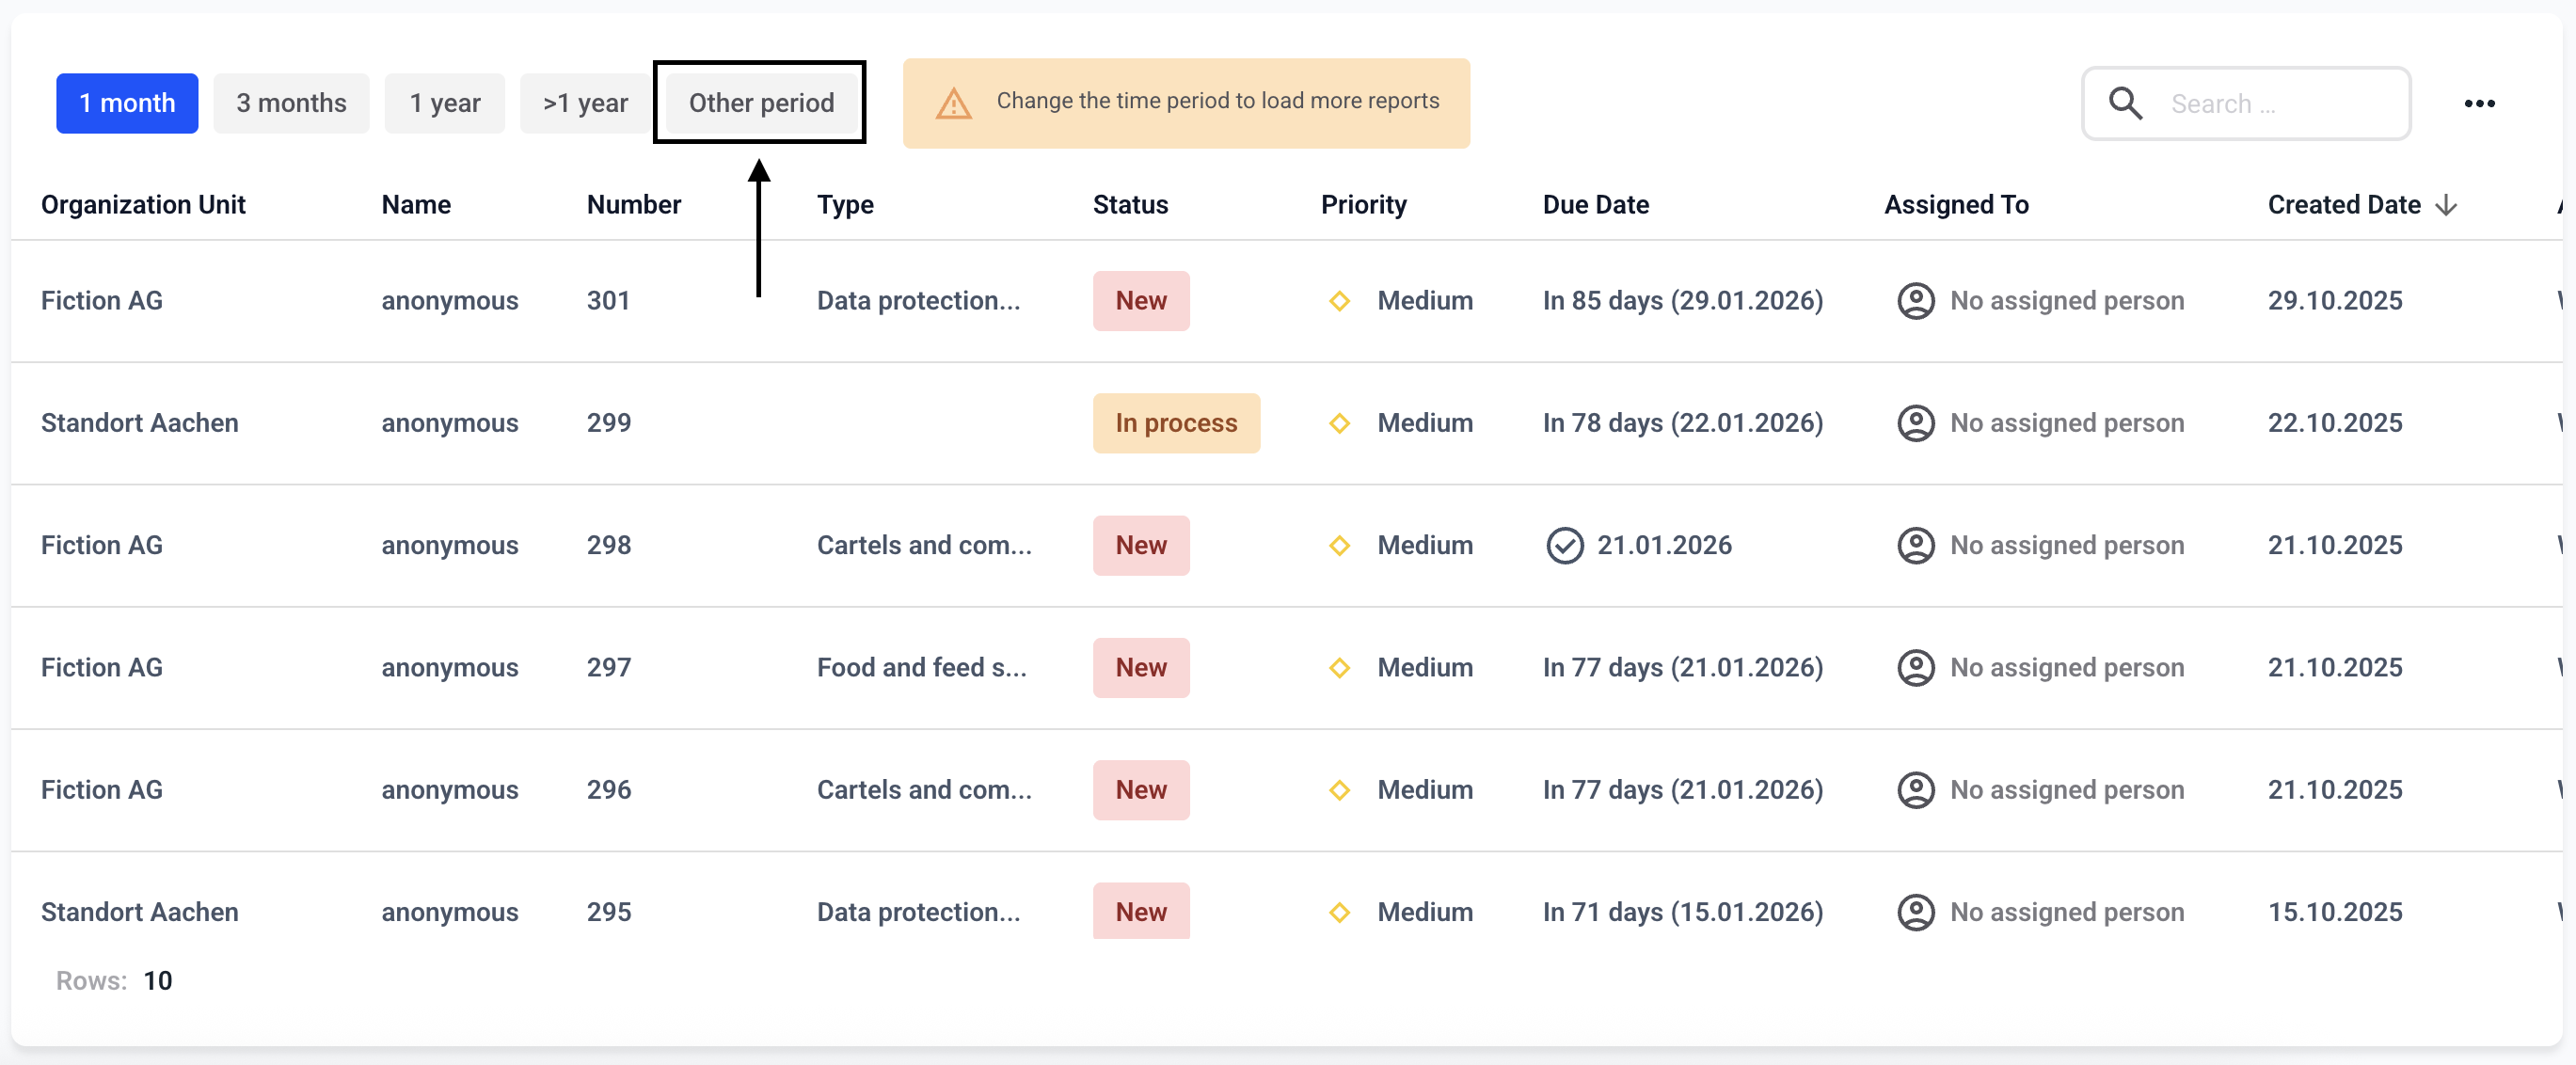
Task: Switch to the 3 months period
Action: (x=291, y=103)
